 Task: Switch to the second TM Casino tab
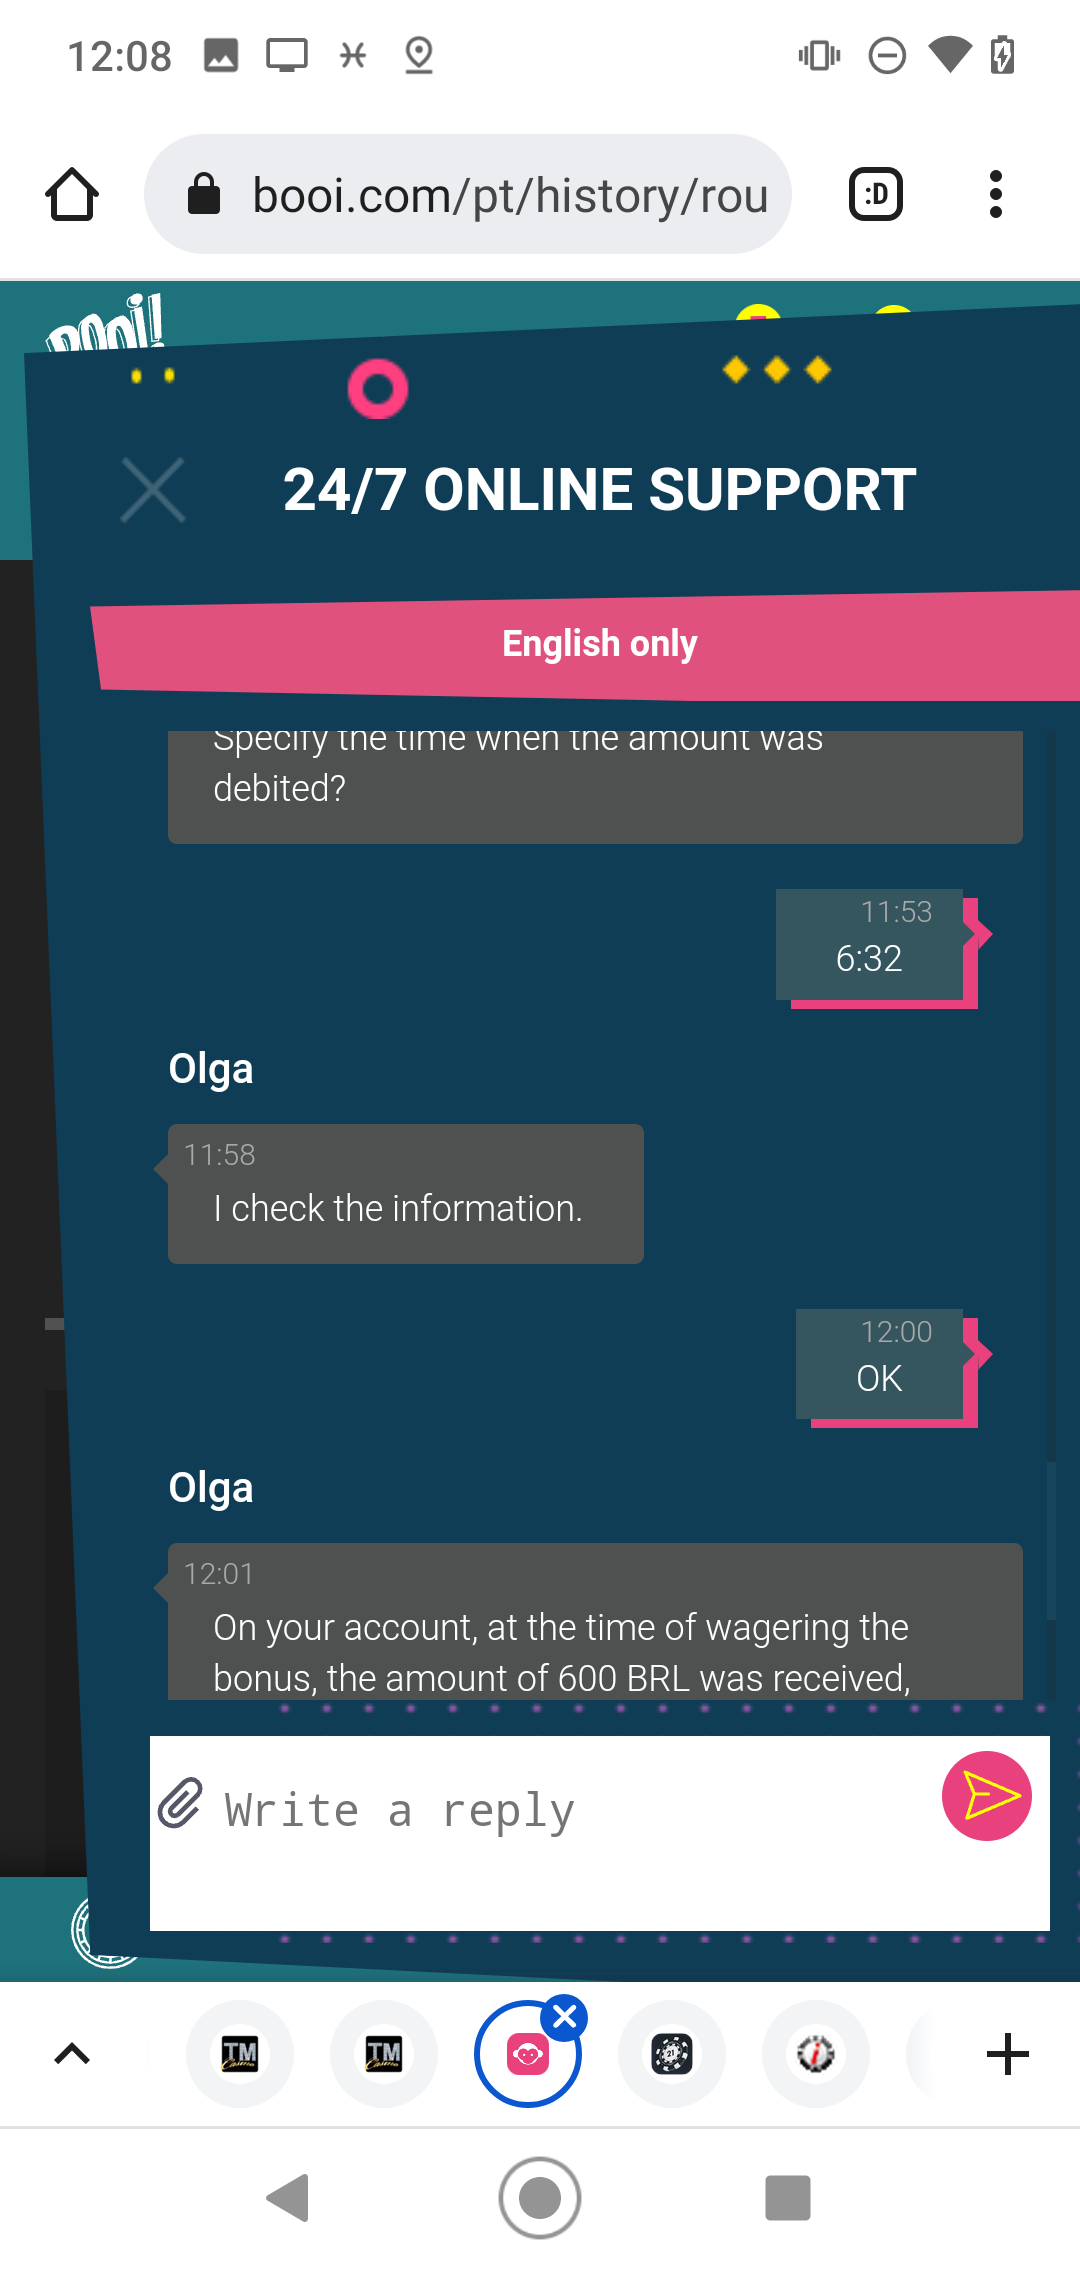coord(384,2054)
